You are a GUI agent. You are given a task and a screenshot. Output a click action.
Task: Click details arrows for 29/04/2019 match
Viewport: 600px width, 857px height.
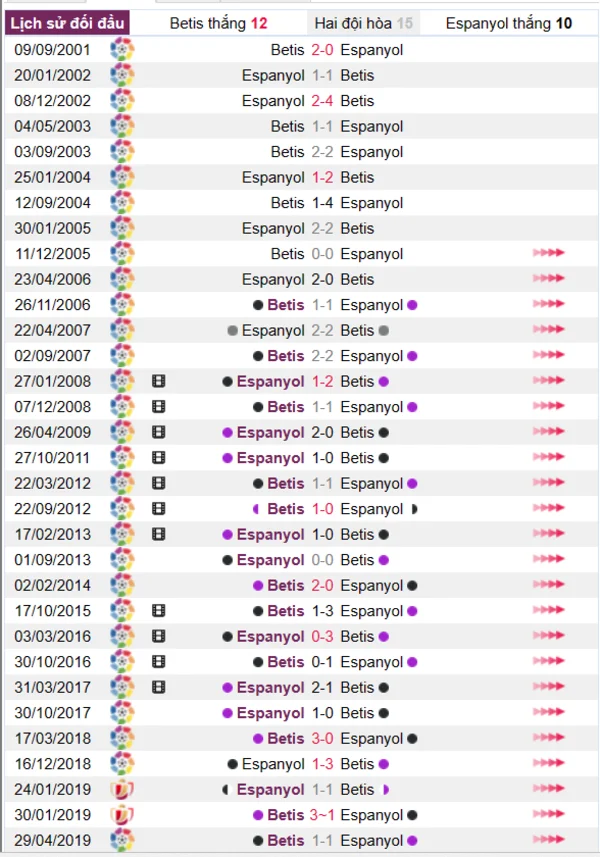(549, 840)
